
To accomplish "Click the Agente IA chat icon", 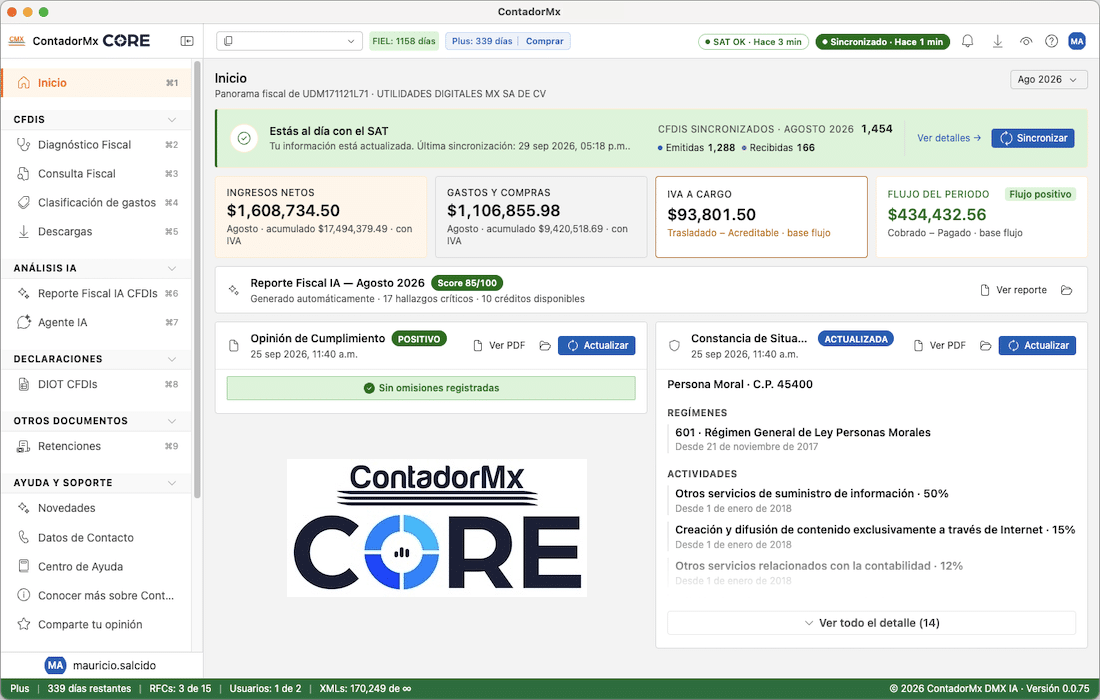I will [24, 322].
